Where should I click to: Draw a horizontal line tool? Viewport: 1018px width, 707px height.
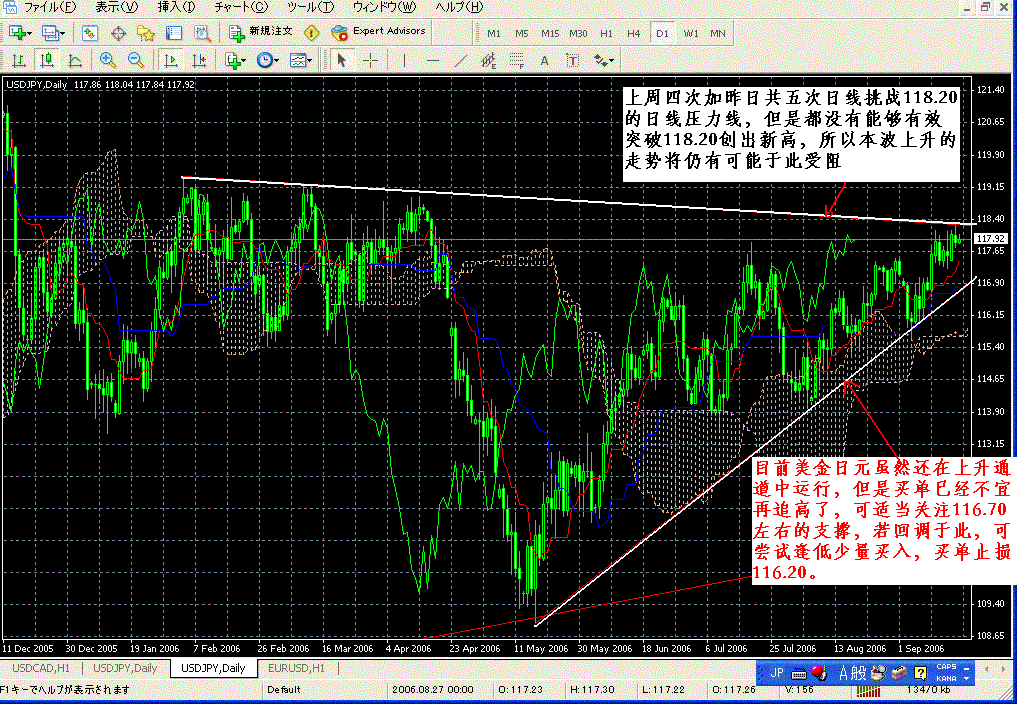tap(433, 60)
